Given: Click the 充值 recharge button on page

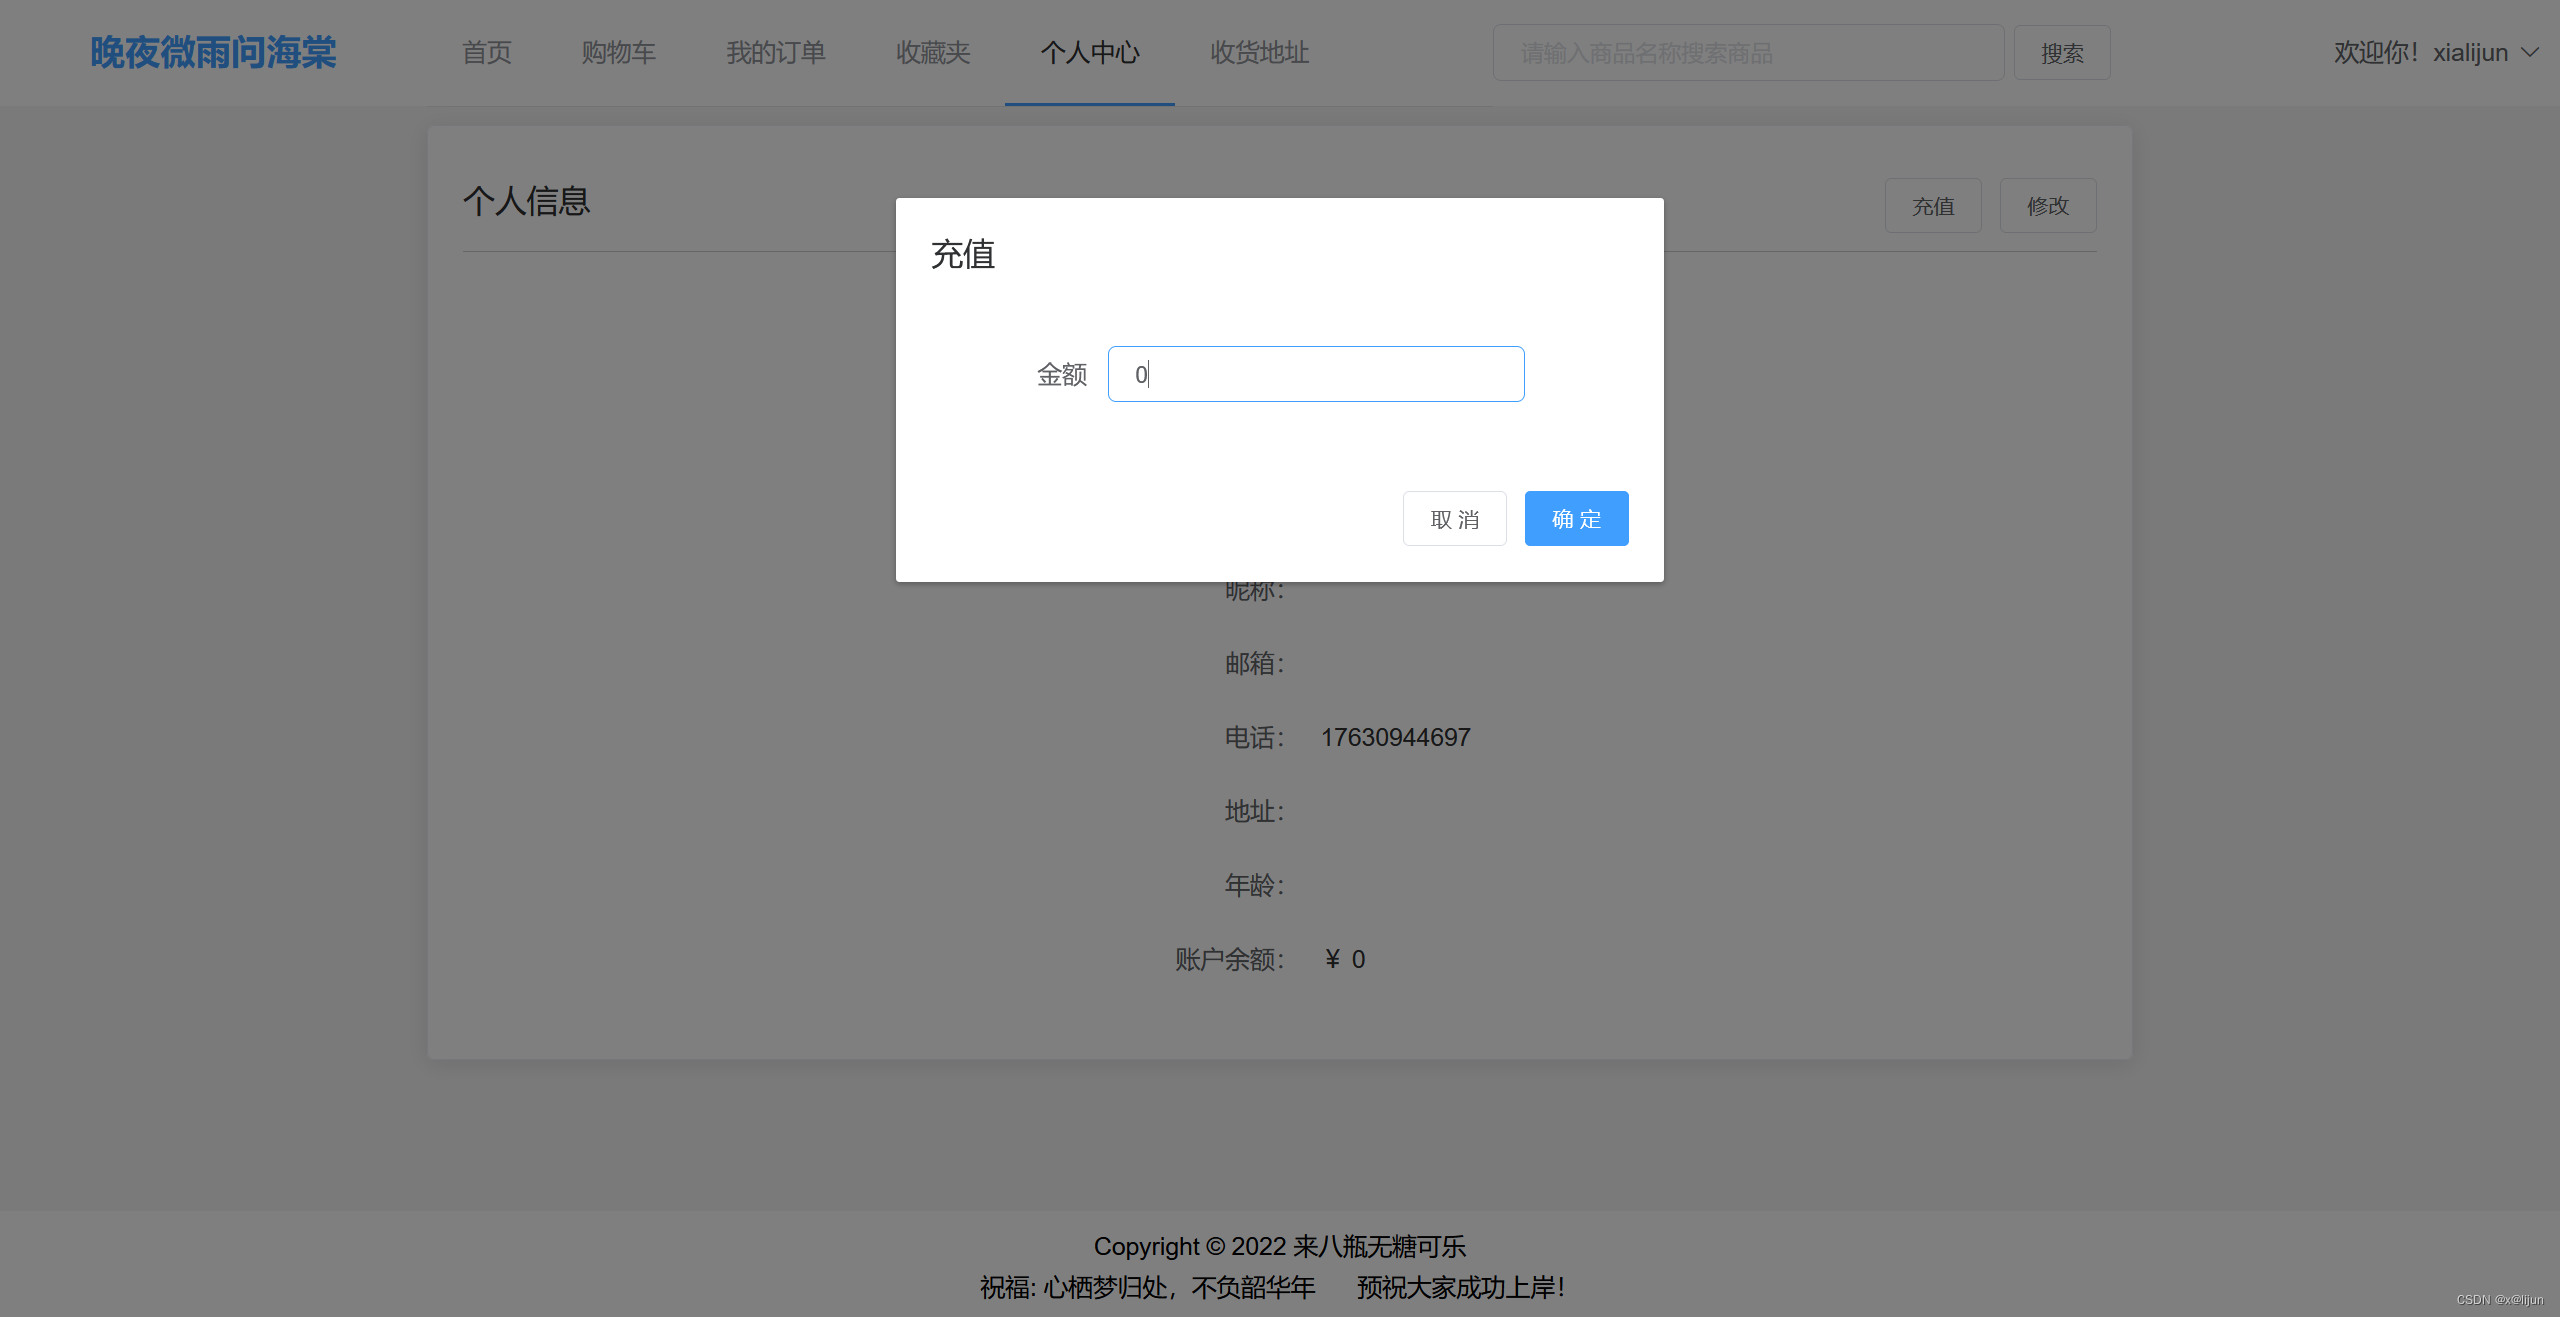Looking at the screenshot, I should tap(1933, 205).
